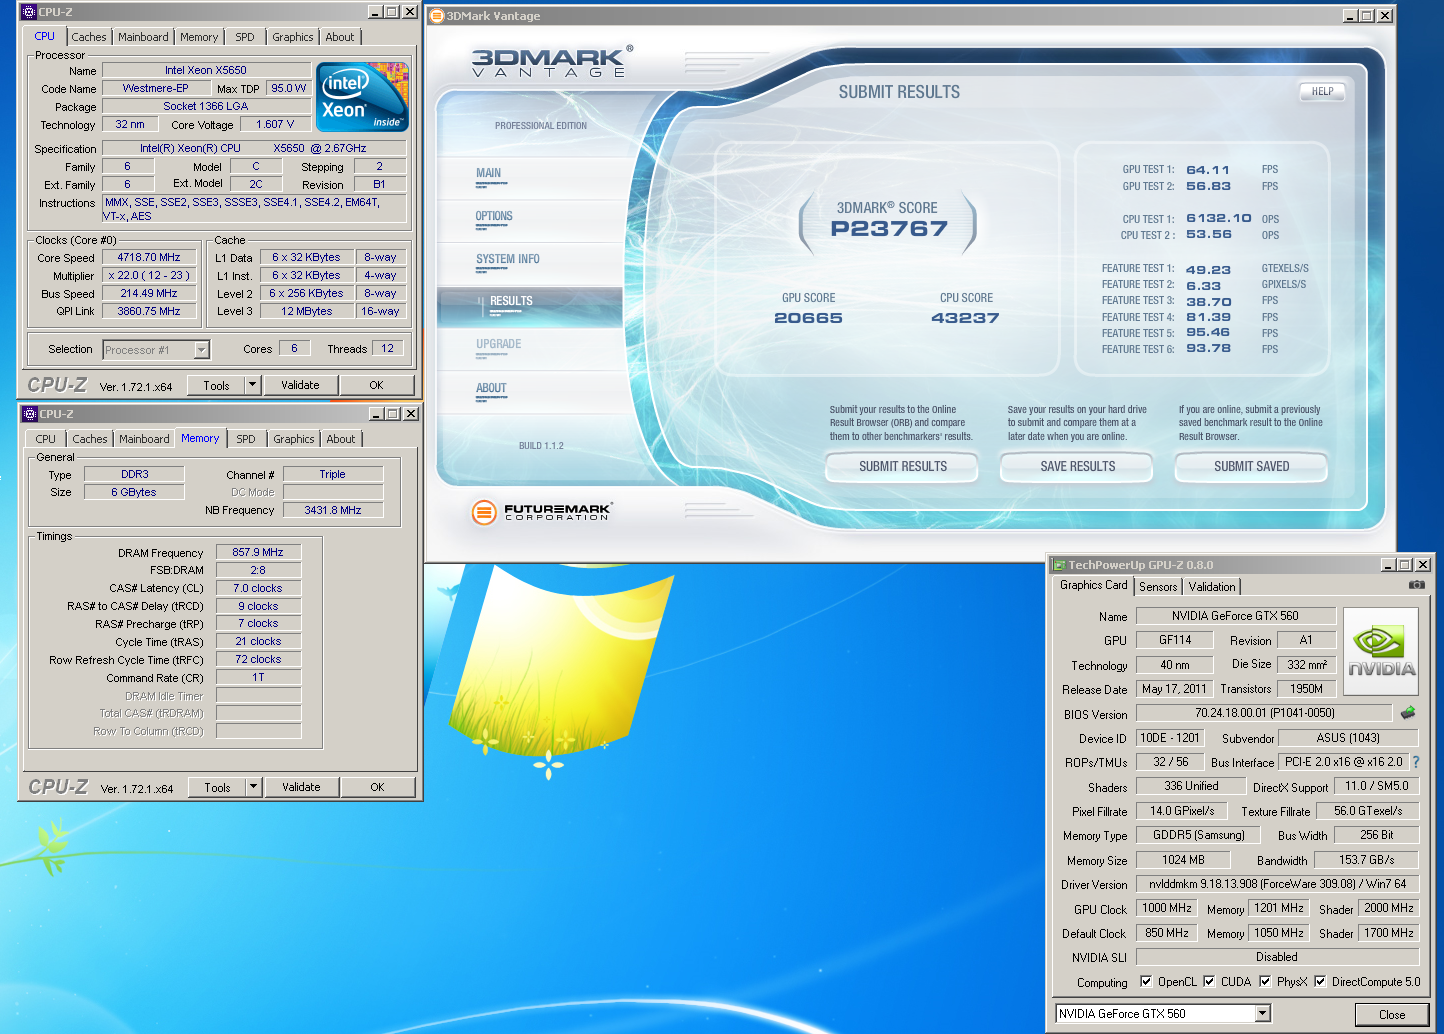Click the HELP button in 3DMark
Screen dimensions: 1444x1034
tap(1322, 91)
